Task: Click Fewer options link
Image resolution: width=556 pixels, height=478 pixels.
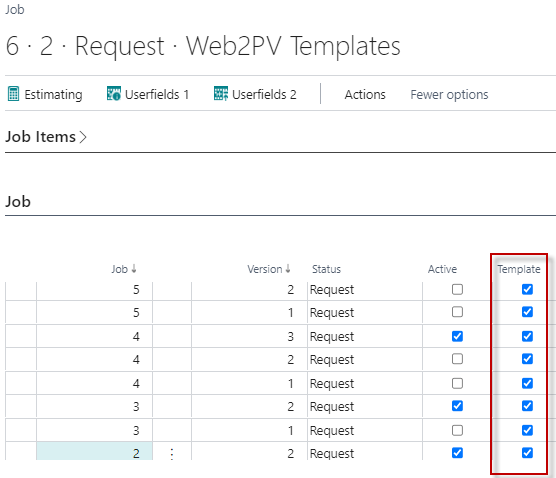Action: click(x=449, y=94)
